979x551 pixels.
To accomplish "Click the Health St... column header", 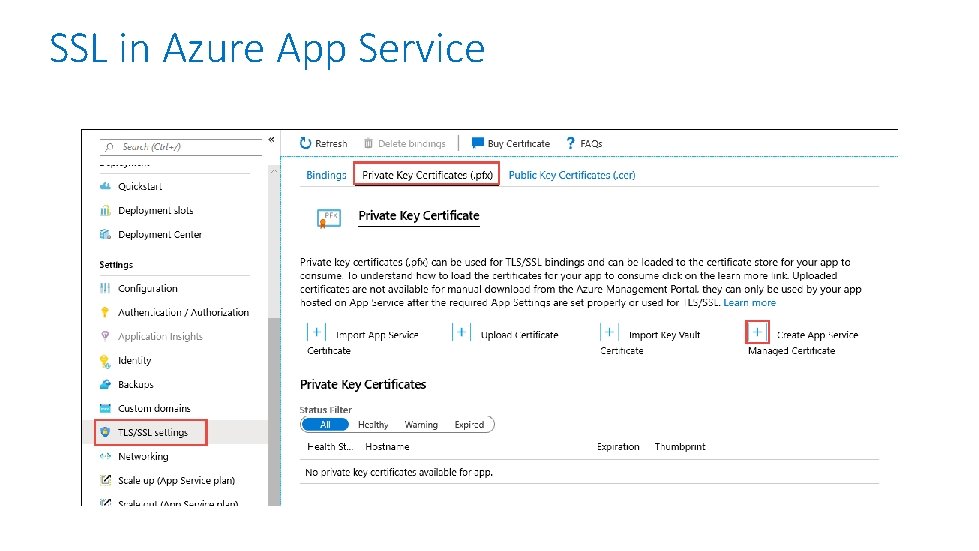I will (x=330, y=447).
